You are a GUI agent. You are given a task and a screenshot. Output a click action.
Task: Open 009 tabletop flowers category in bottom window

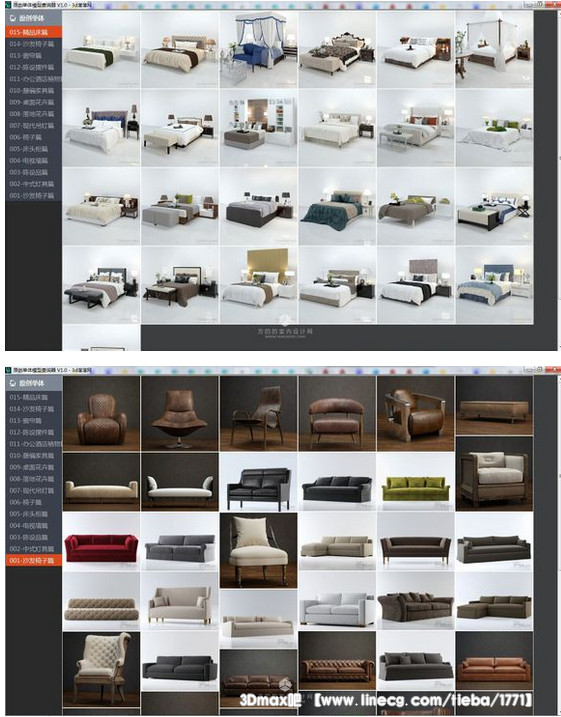(x=33, y=467)
